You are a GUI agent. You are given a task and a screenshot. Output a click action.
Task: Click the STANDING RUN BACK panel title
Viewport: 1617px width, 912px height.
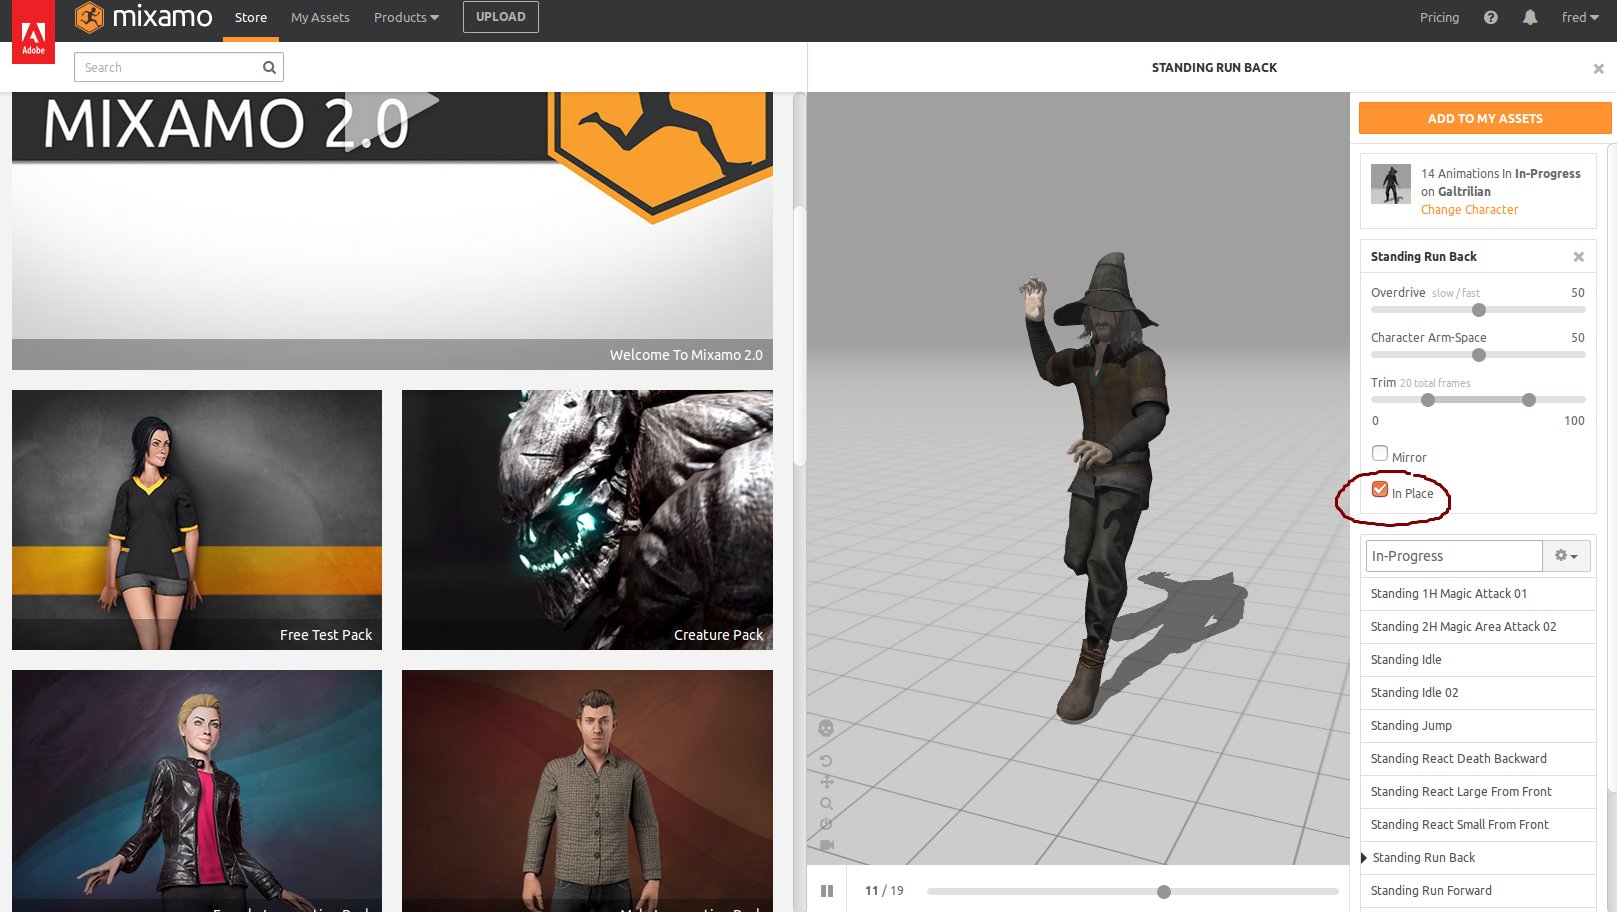[1214, 68]
